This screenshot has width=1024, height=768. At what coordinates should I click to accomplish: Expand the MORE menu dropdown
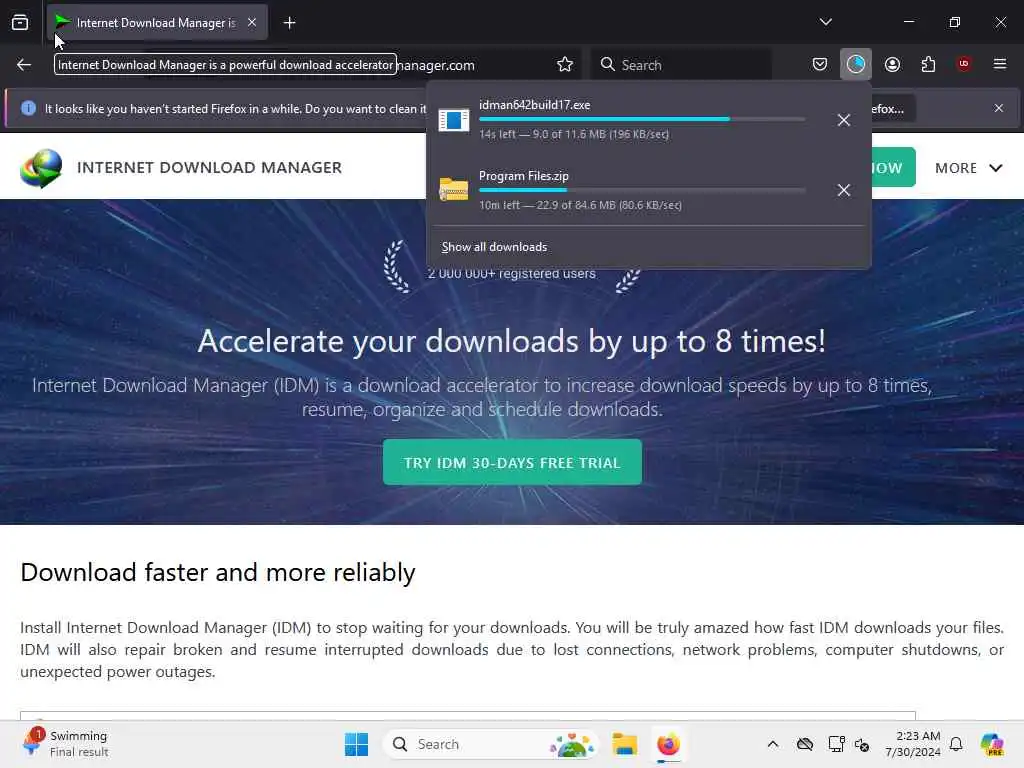coord(968,168)
